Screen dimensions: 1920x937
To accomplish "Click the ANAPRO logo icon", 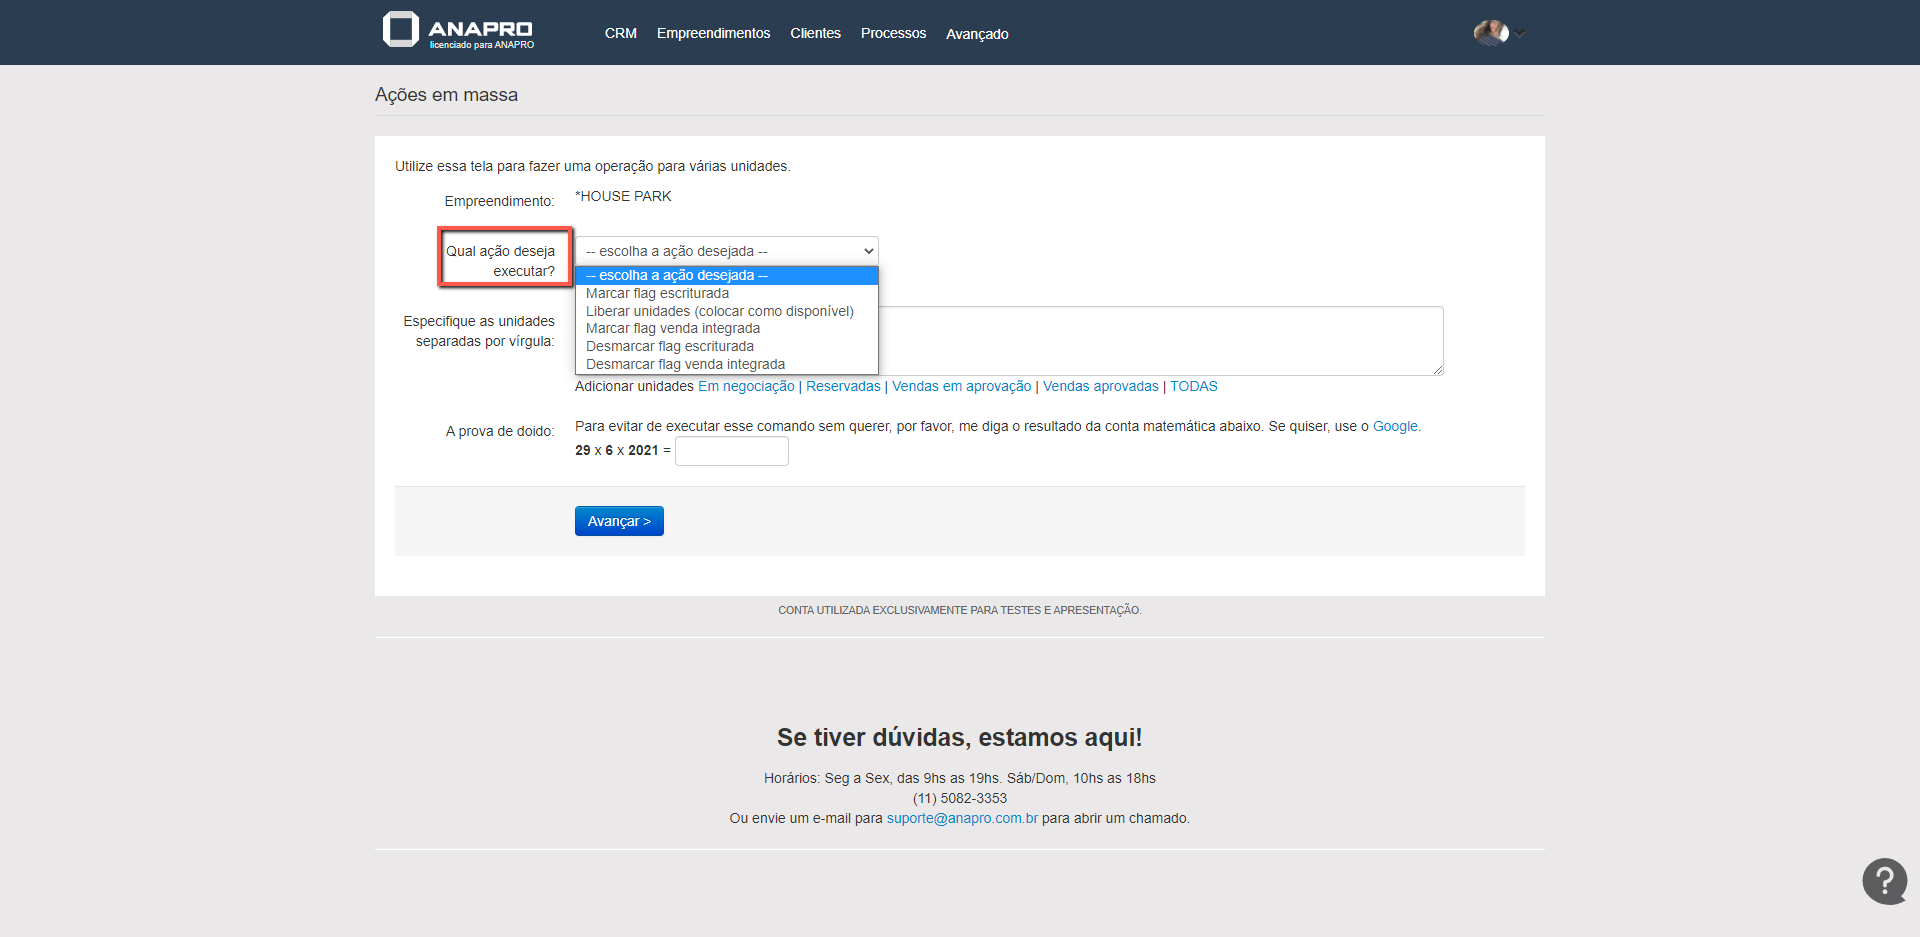I will (x=401, y=30).
